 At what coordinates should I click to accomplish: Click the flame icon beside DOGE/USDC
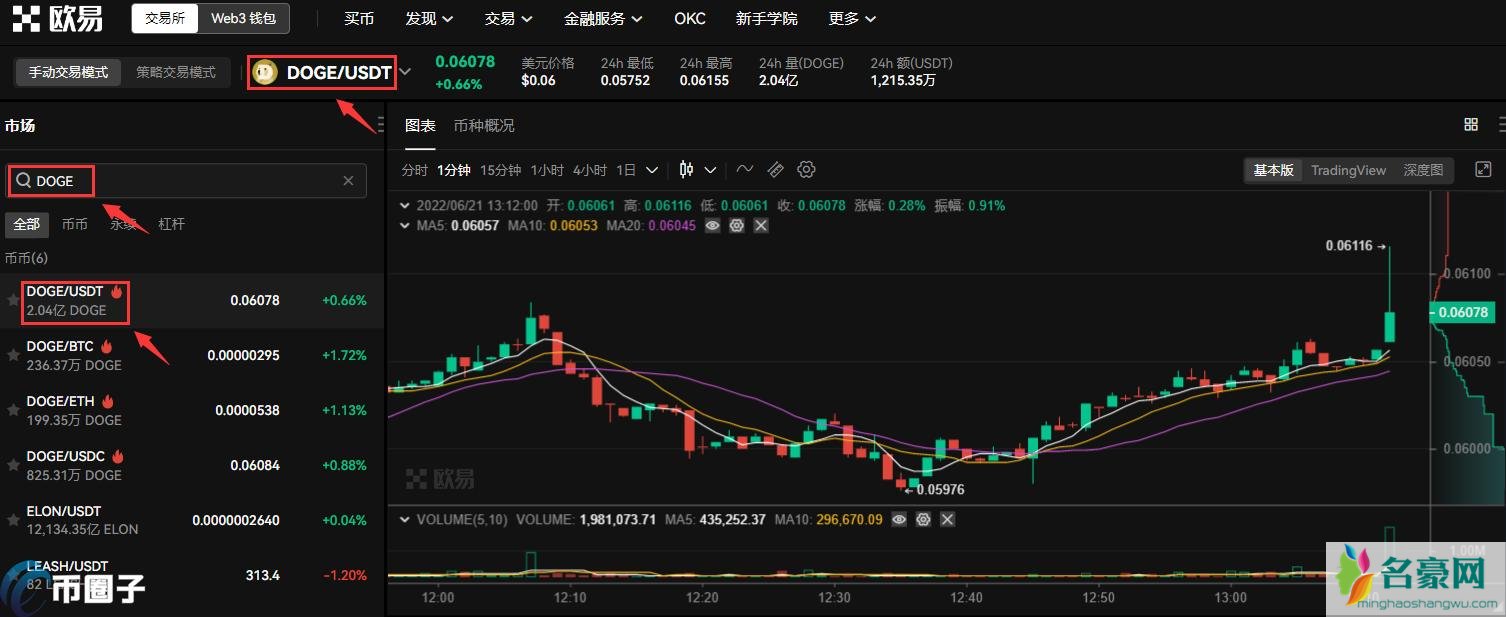118,457
